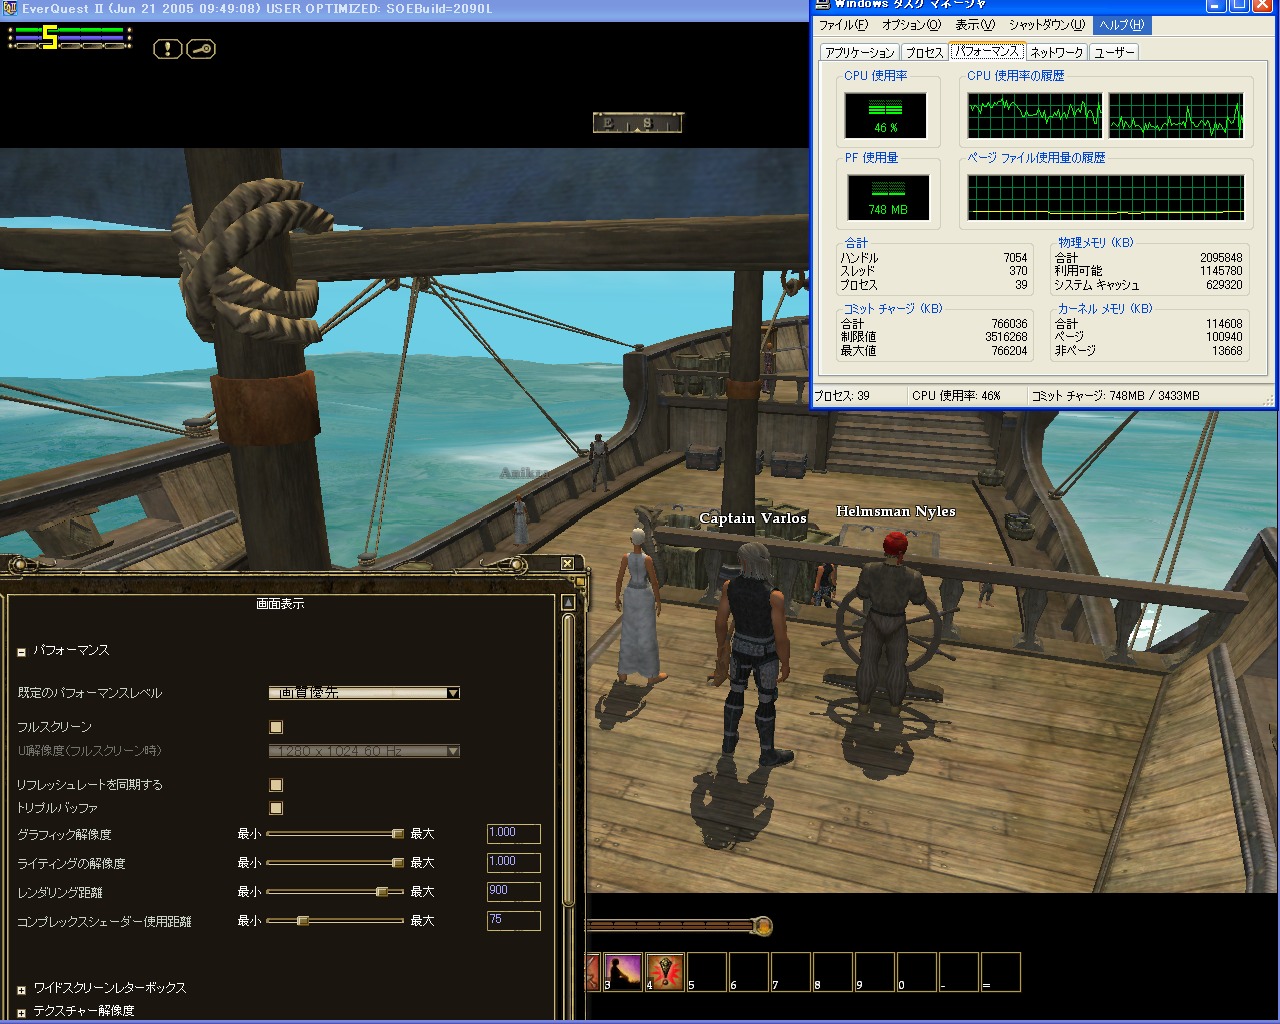Viewport: 1280px width, 1024px height.
Task: Adjust the ライティングの解像度 slider handle
Action: pyautogui.click(x=397, y=863)
